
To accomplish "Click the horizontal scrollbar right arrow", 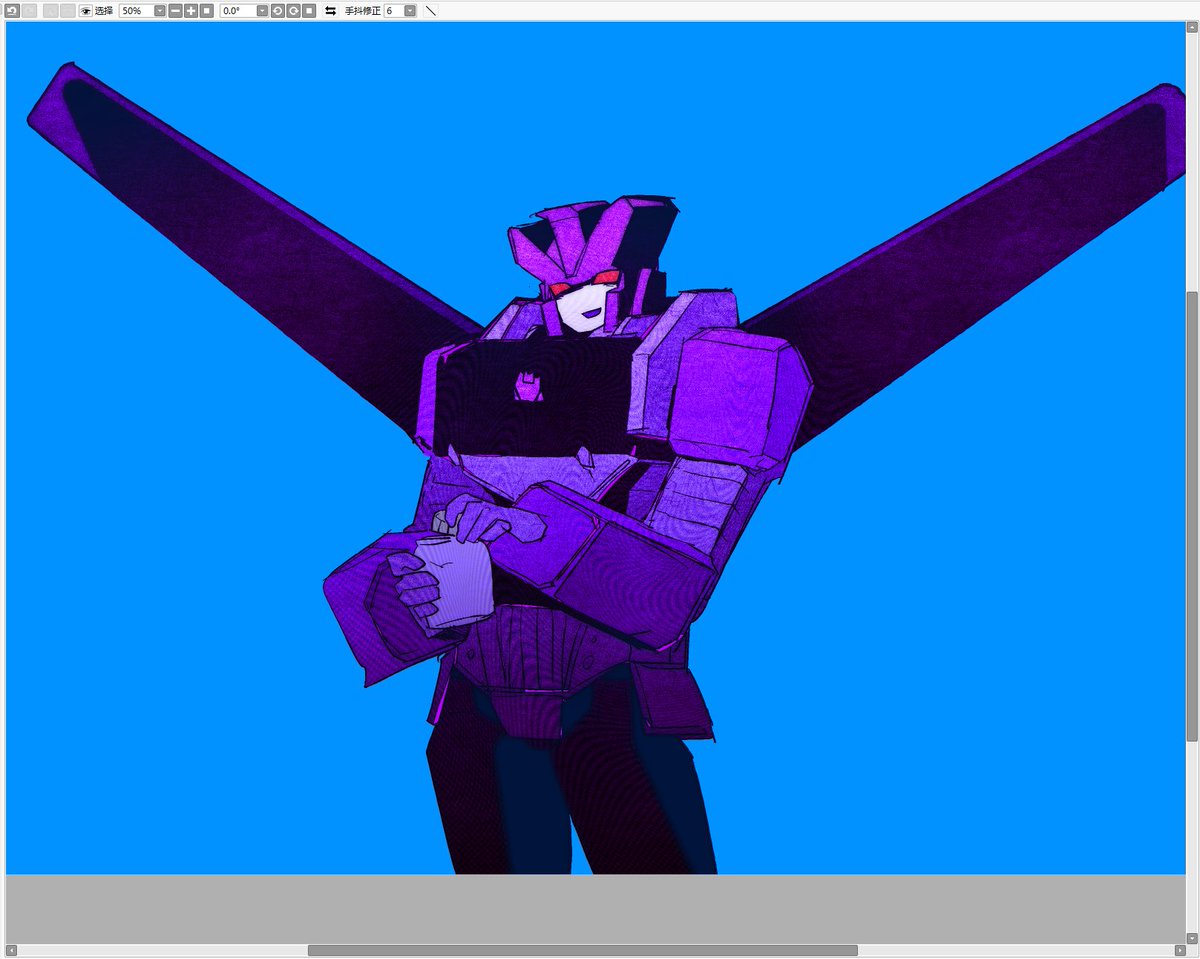I will point(1179,950).
